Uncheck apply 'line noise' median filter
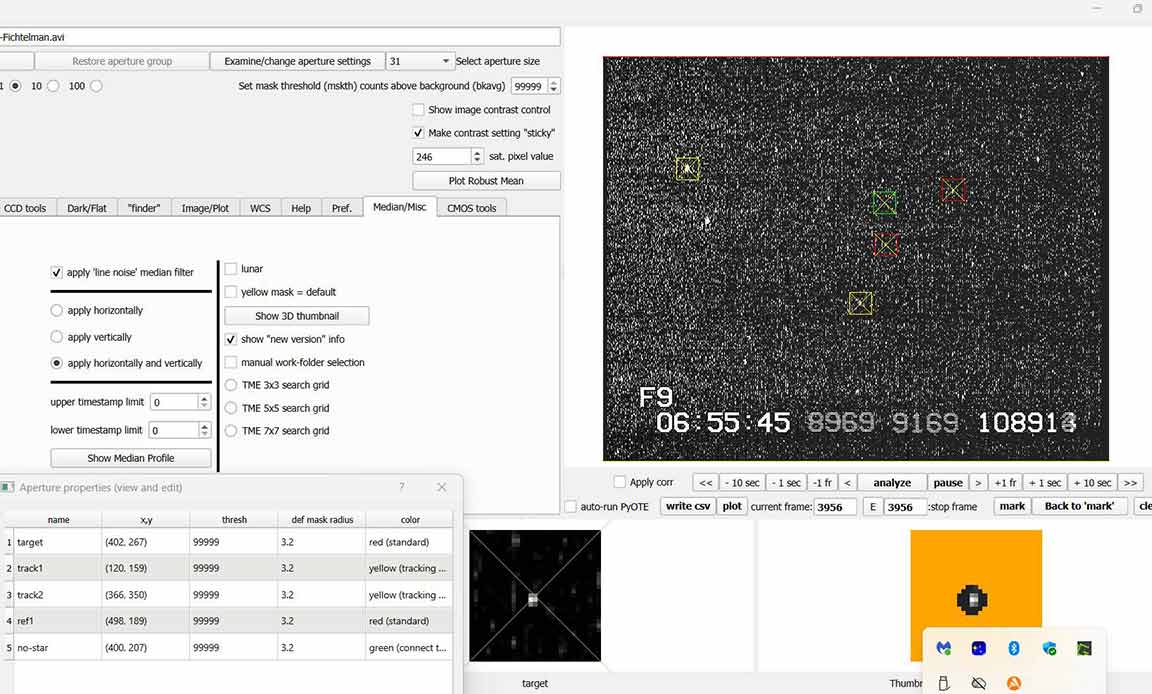Screen dimensions: 1152x694 point(57,272)
